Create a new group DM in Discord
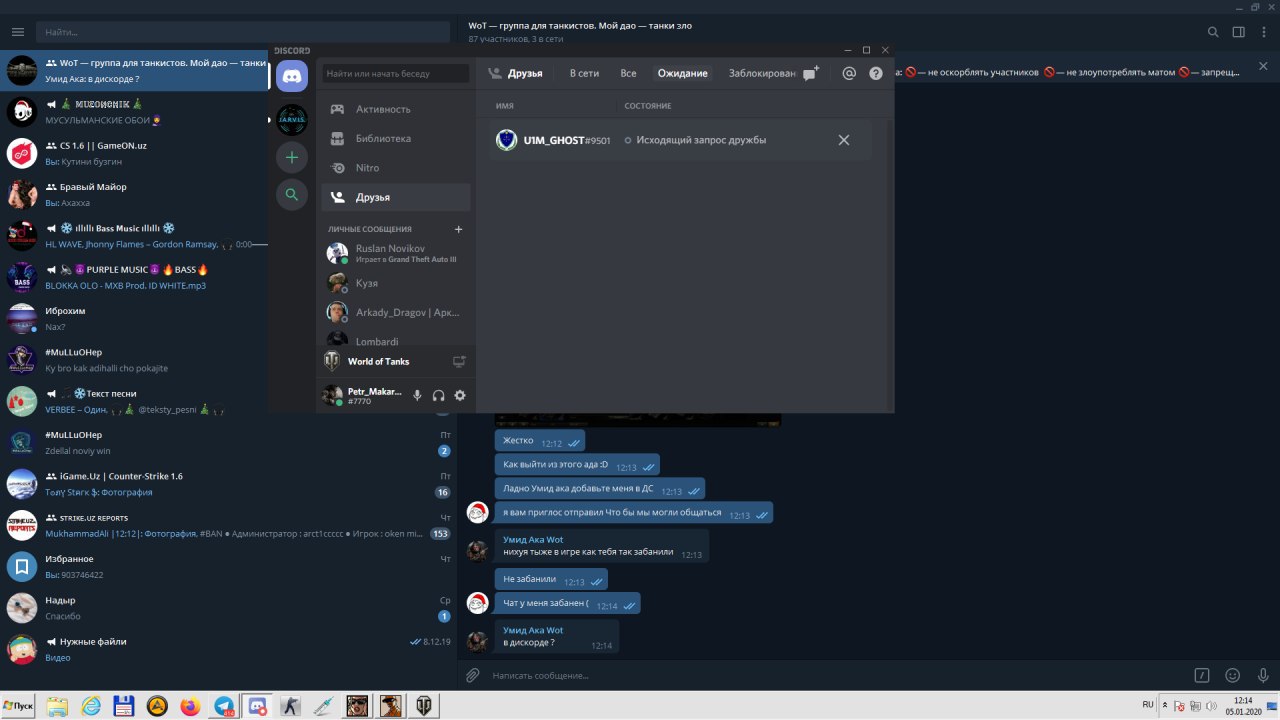This screenshot has width=1280, height=720. pyautogui.click(x=810, y=73)
